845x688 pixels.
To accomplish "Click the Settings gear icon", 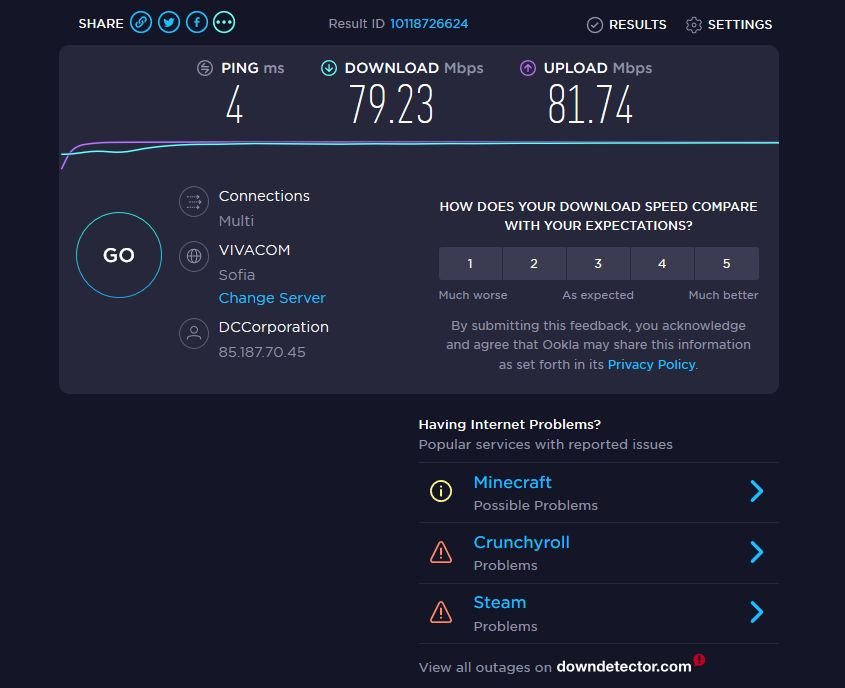I will pos(694,25).
